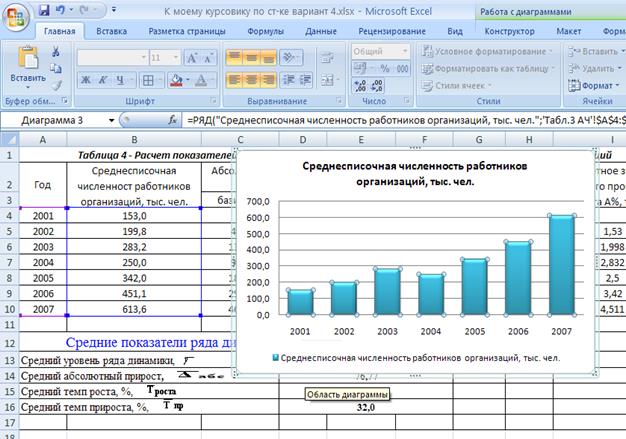Toggle align text left
This screenshot has height=439, width=626.
coord(234,80)
